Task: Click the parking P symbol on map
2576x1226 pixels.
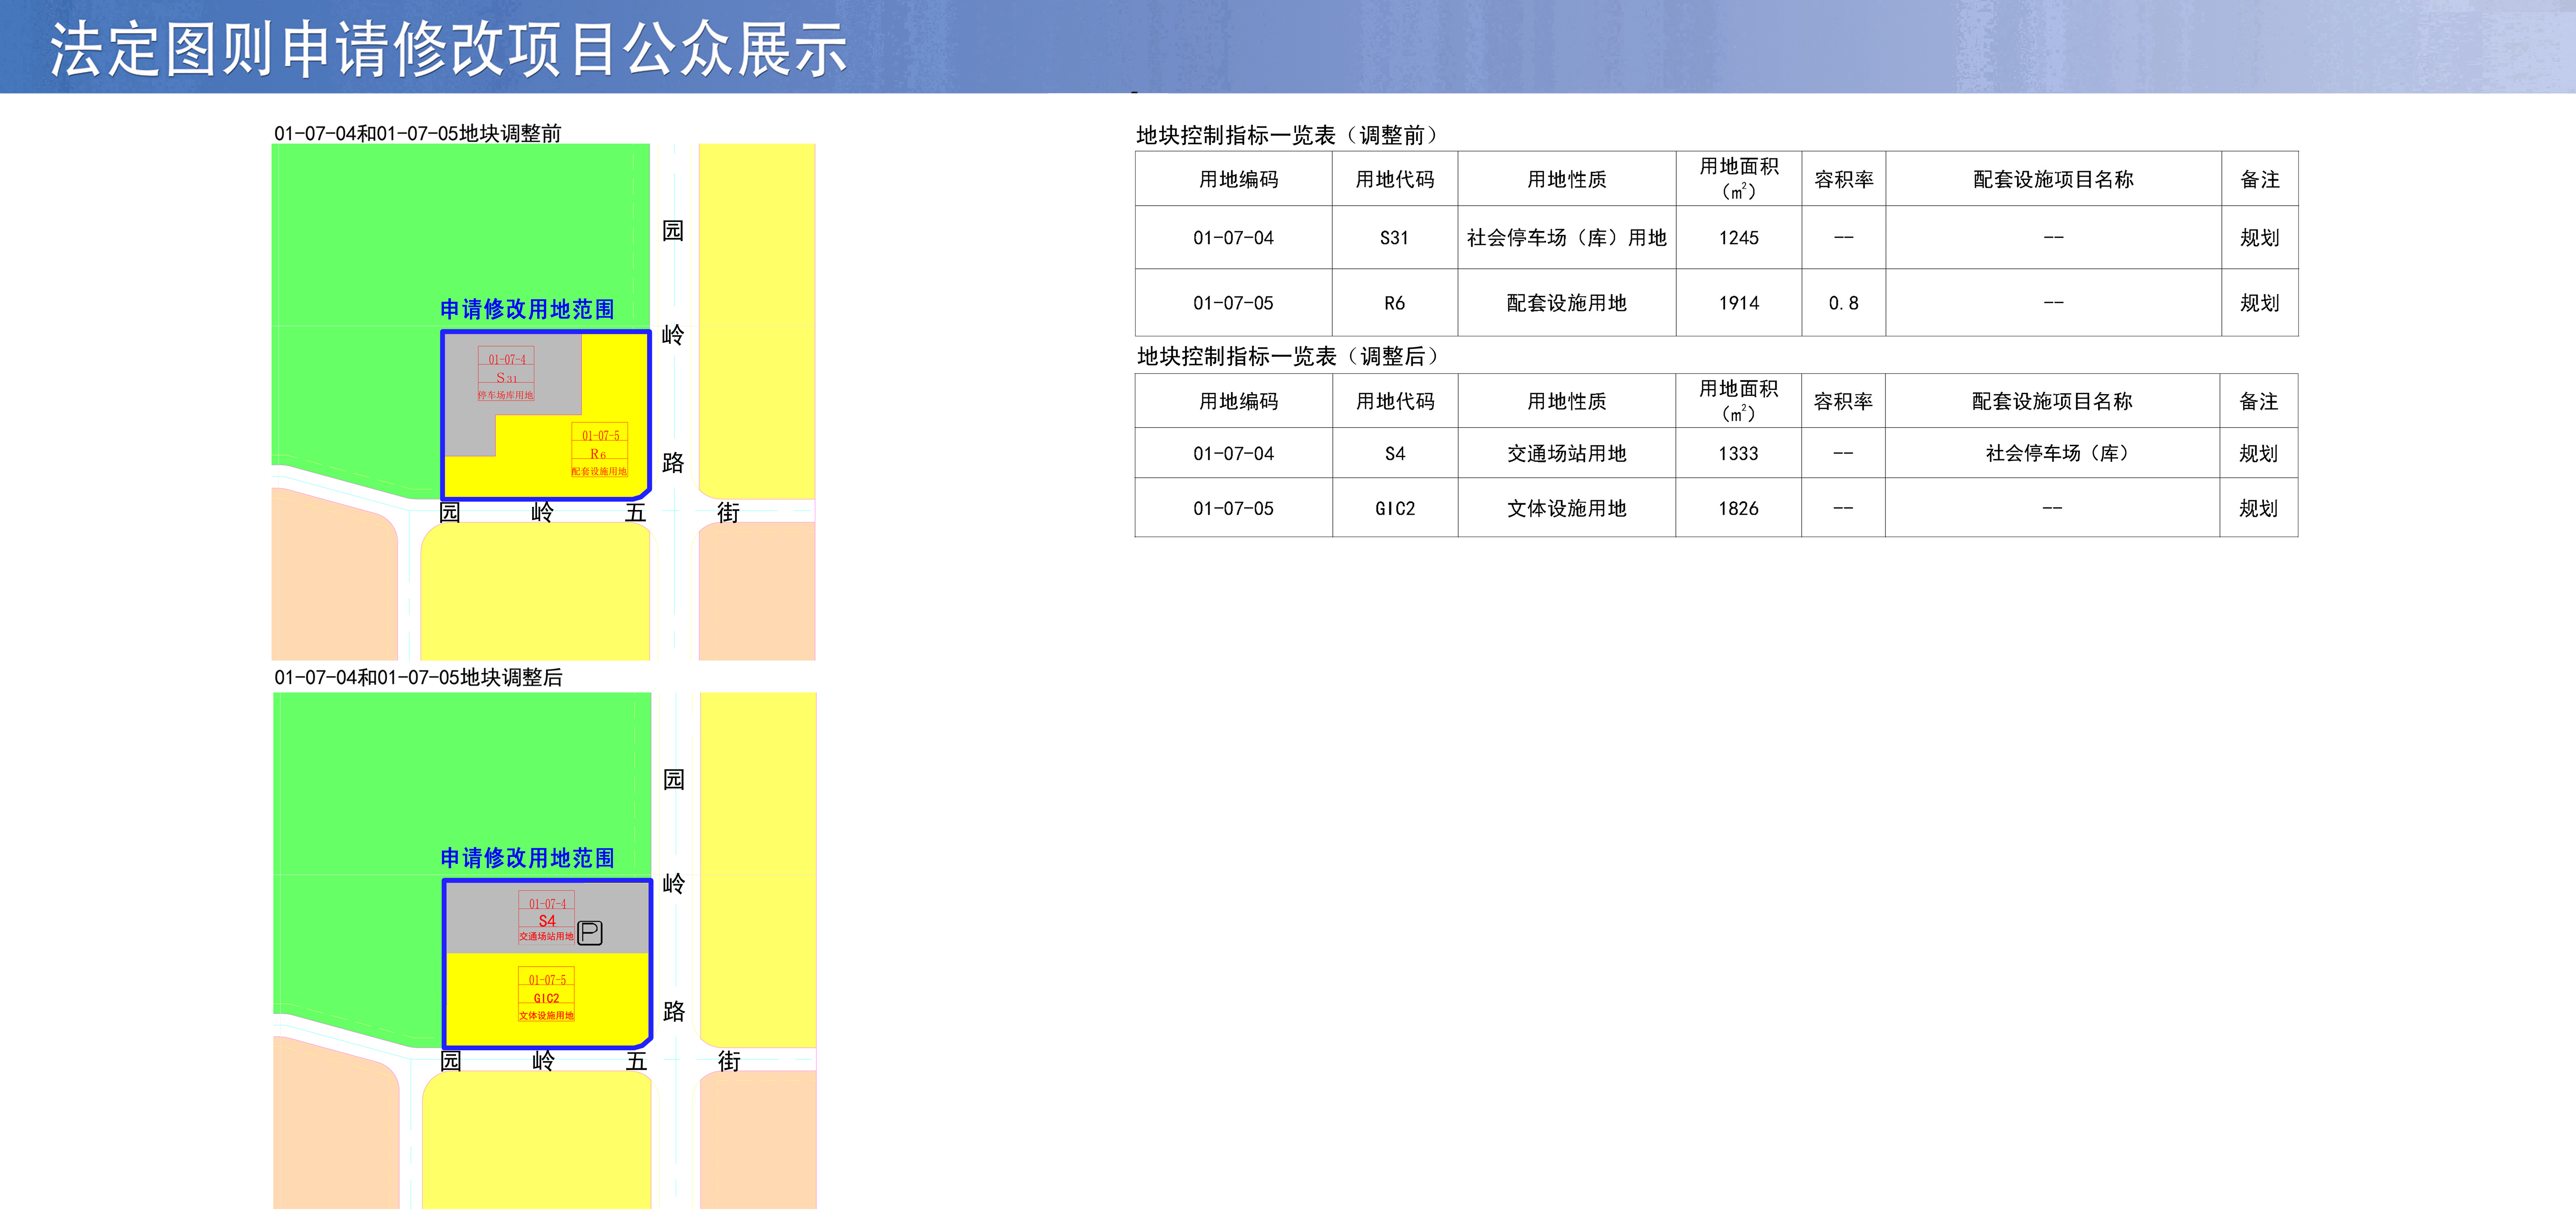Action: pyautogui.click(x=590, y=933)
